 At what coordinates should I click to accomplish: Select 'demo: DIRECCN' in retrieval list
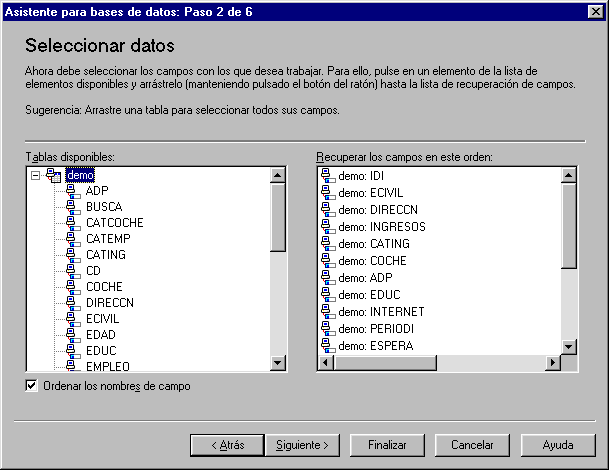point(378,210)
